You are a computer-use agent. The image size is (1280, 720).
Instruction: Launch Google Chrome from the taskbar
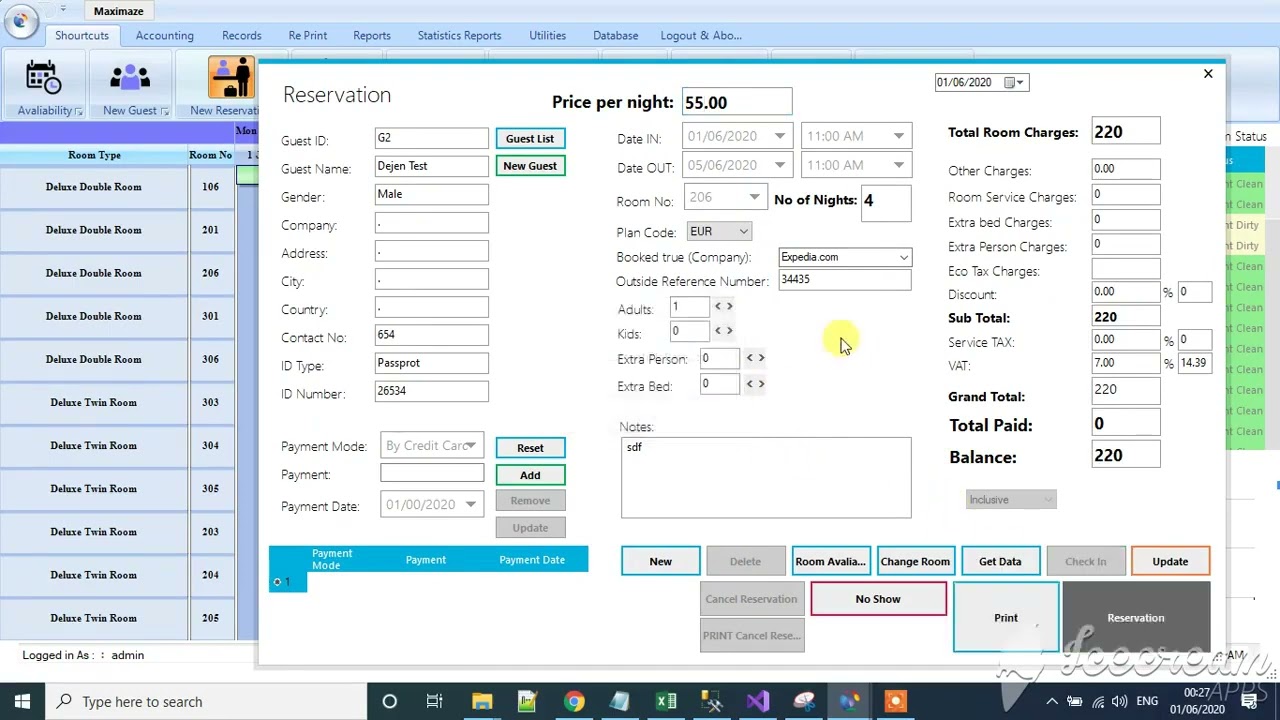[x=573, y=702]
